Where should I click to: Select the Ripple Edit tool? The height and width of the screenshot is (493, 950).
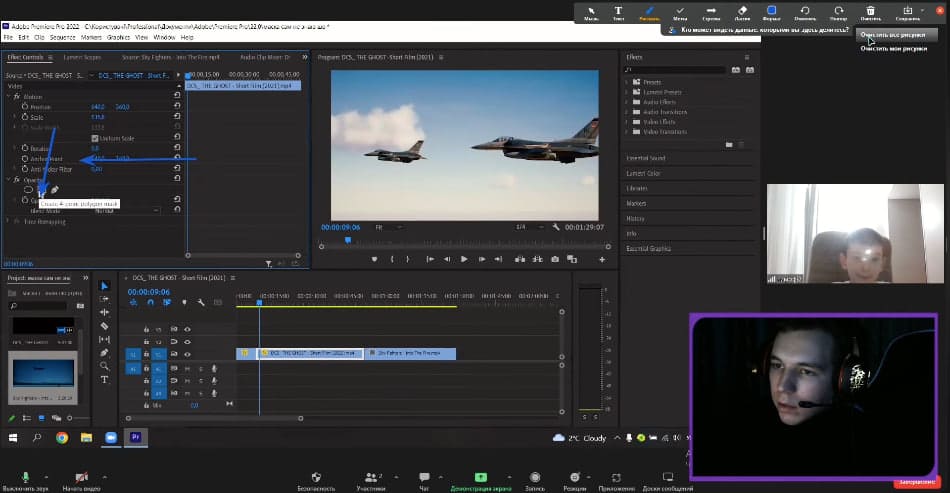click(104, 313)
